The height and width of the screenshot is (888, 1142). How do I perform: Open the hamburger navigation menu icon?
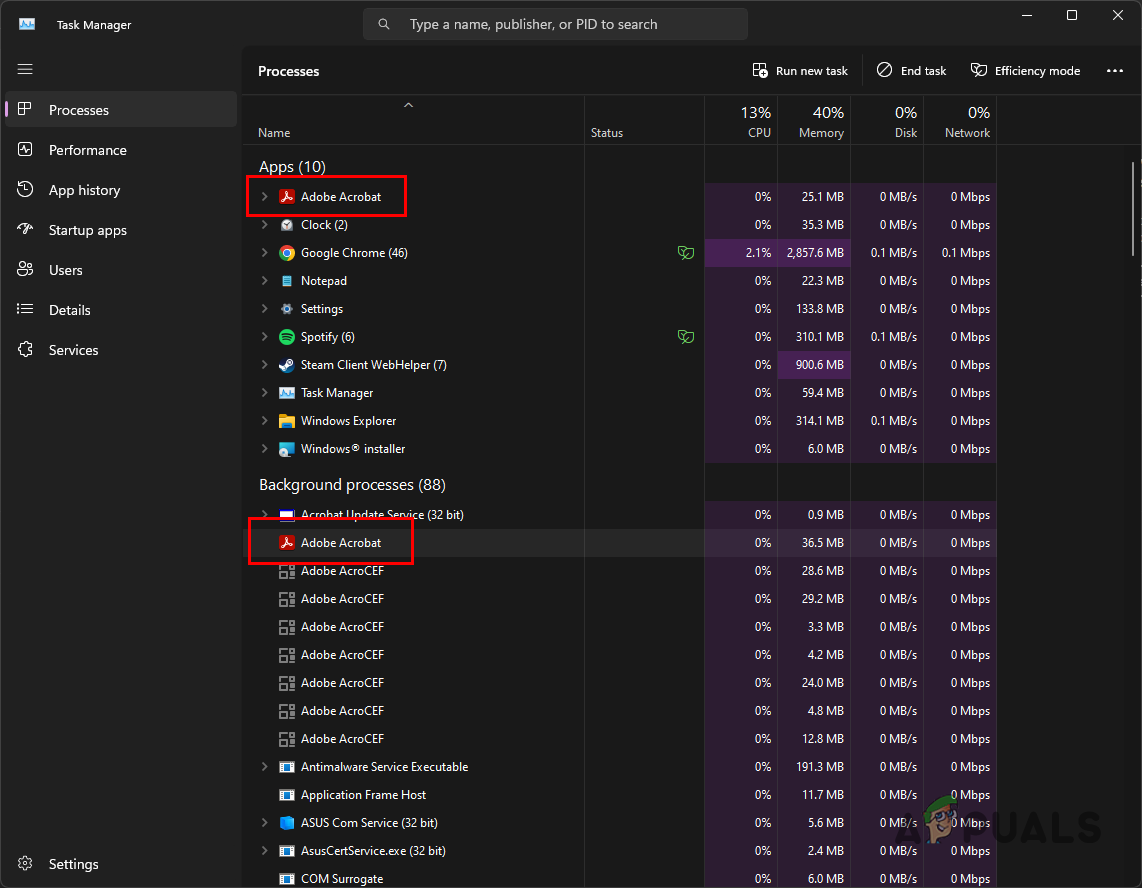[x=25, y=69]
